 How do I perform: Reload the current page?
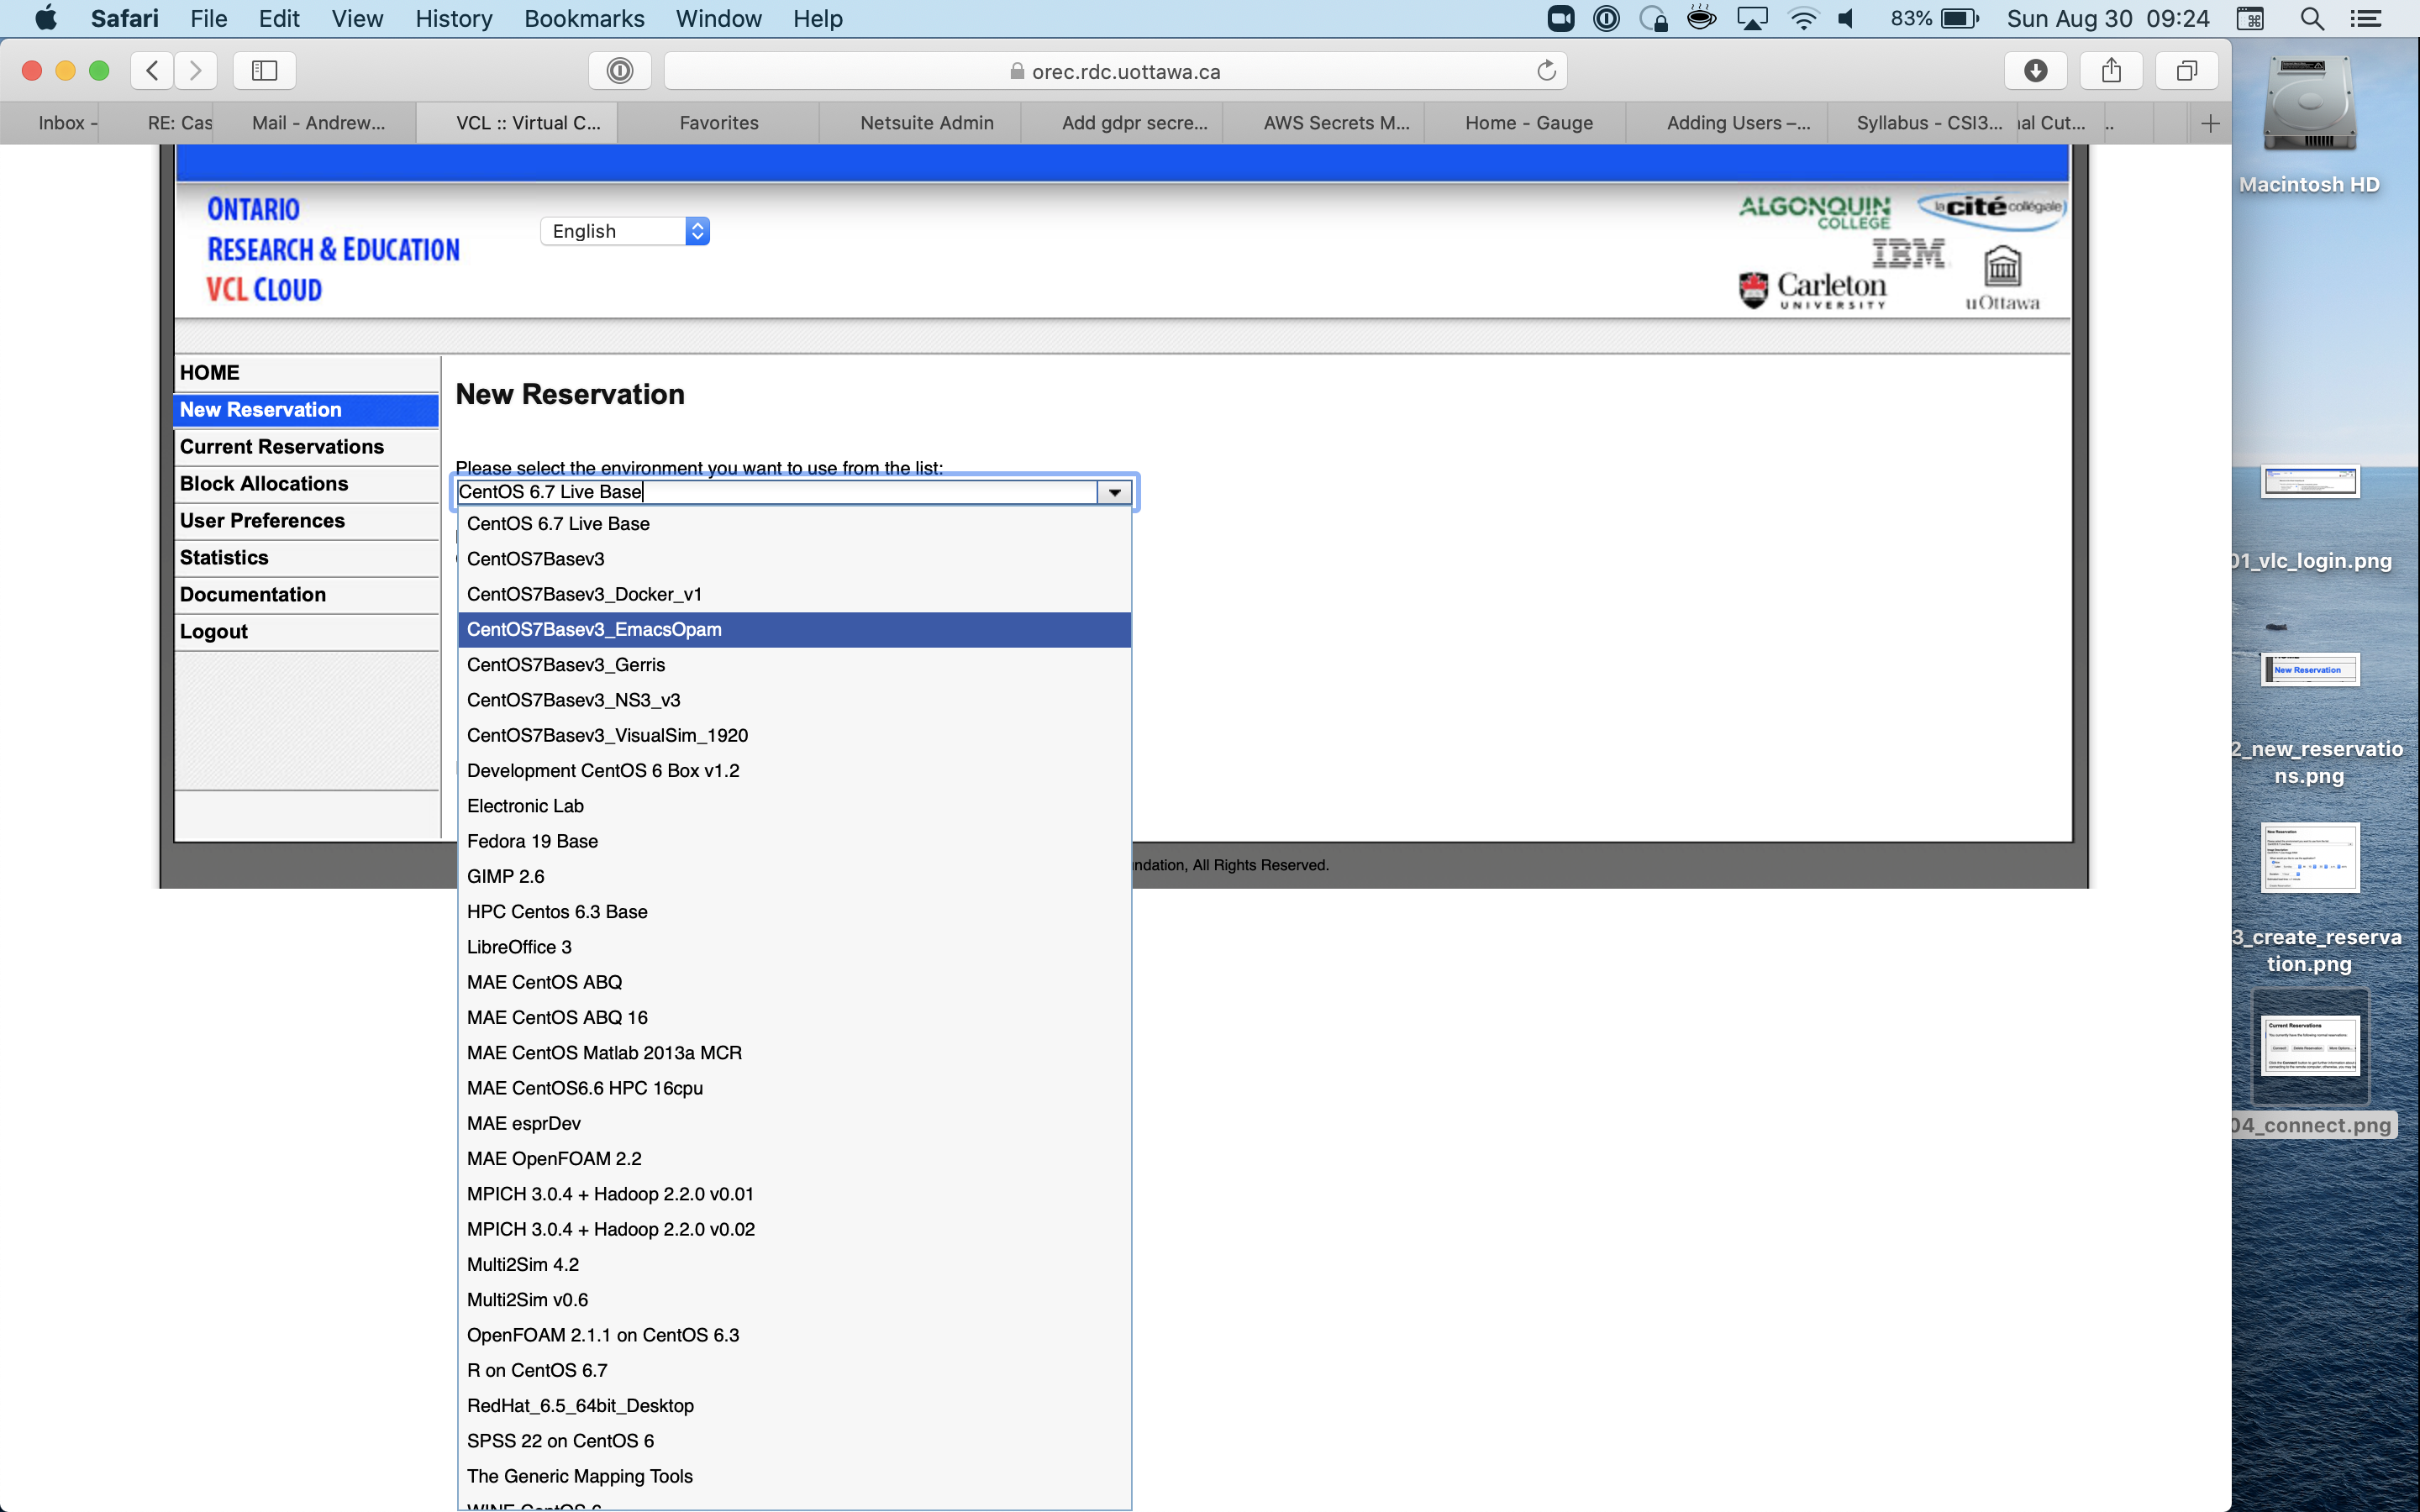[1546, 71]
